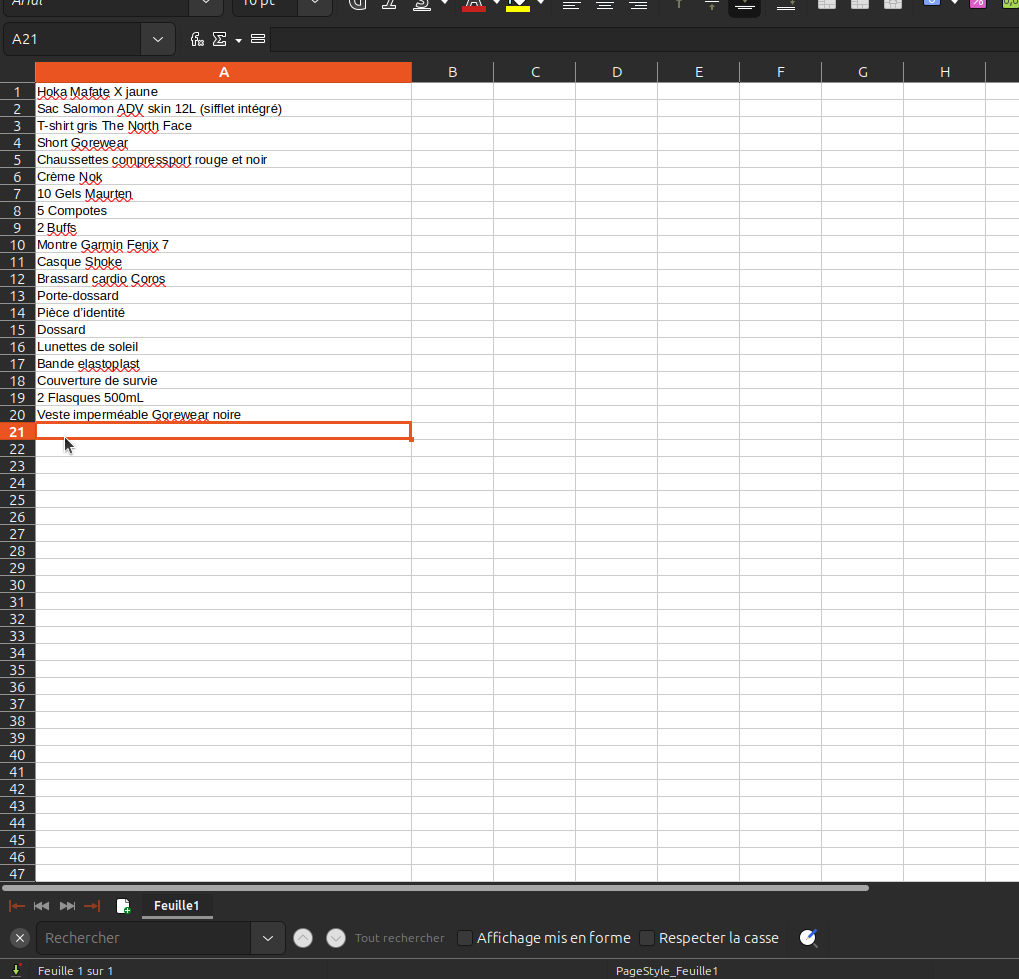1019x979 pixels.
Task: Select column A header
Action: tap(223, 72)
